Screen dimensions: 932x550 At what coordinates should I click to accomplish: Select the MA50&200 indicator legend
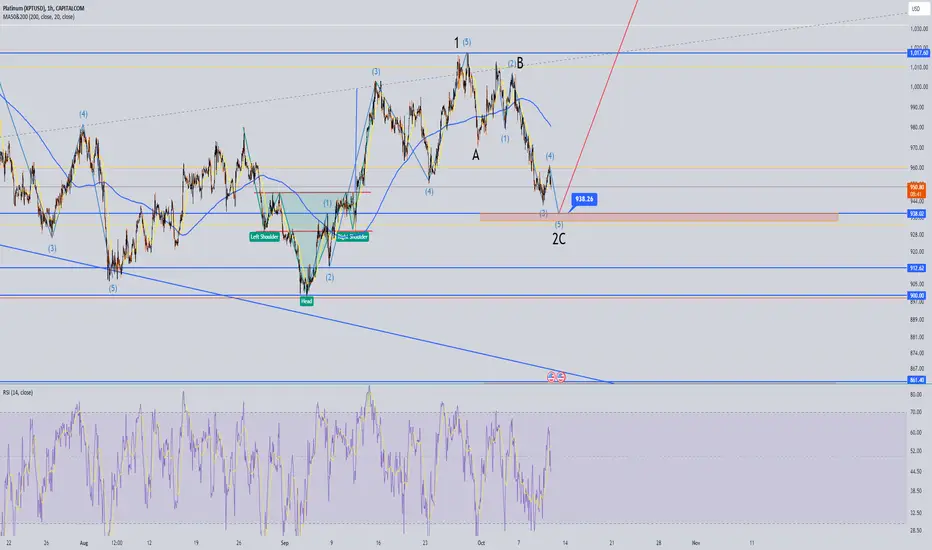coord(39,17)
